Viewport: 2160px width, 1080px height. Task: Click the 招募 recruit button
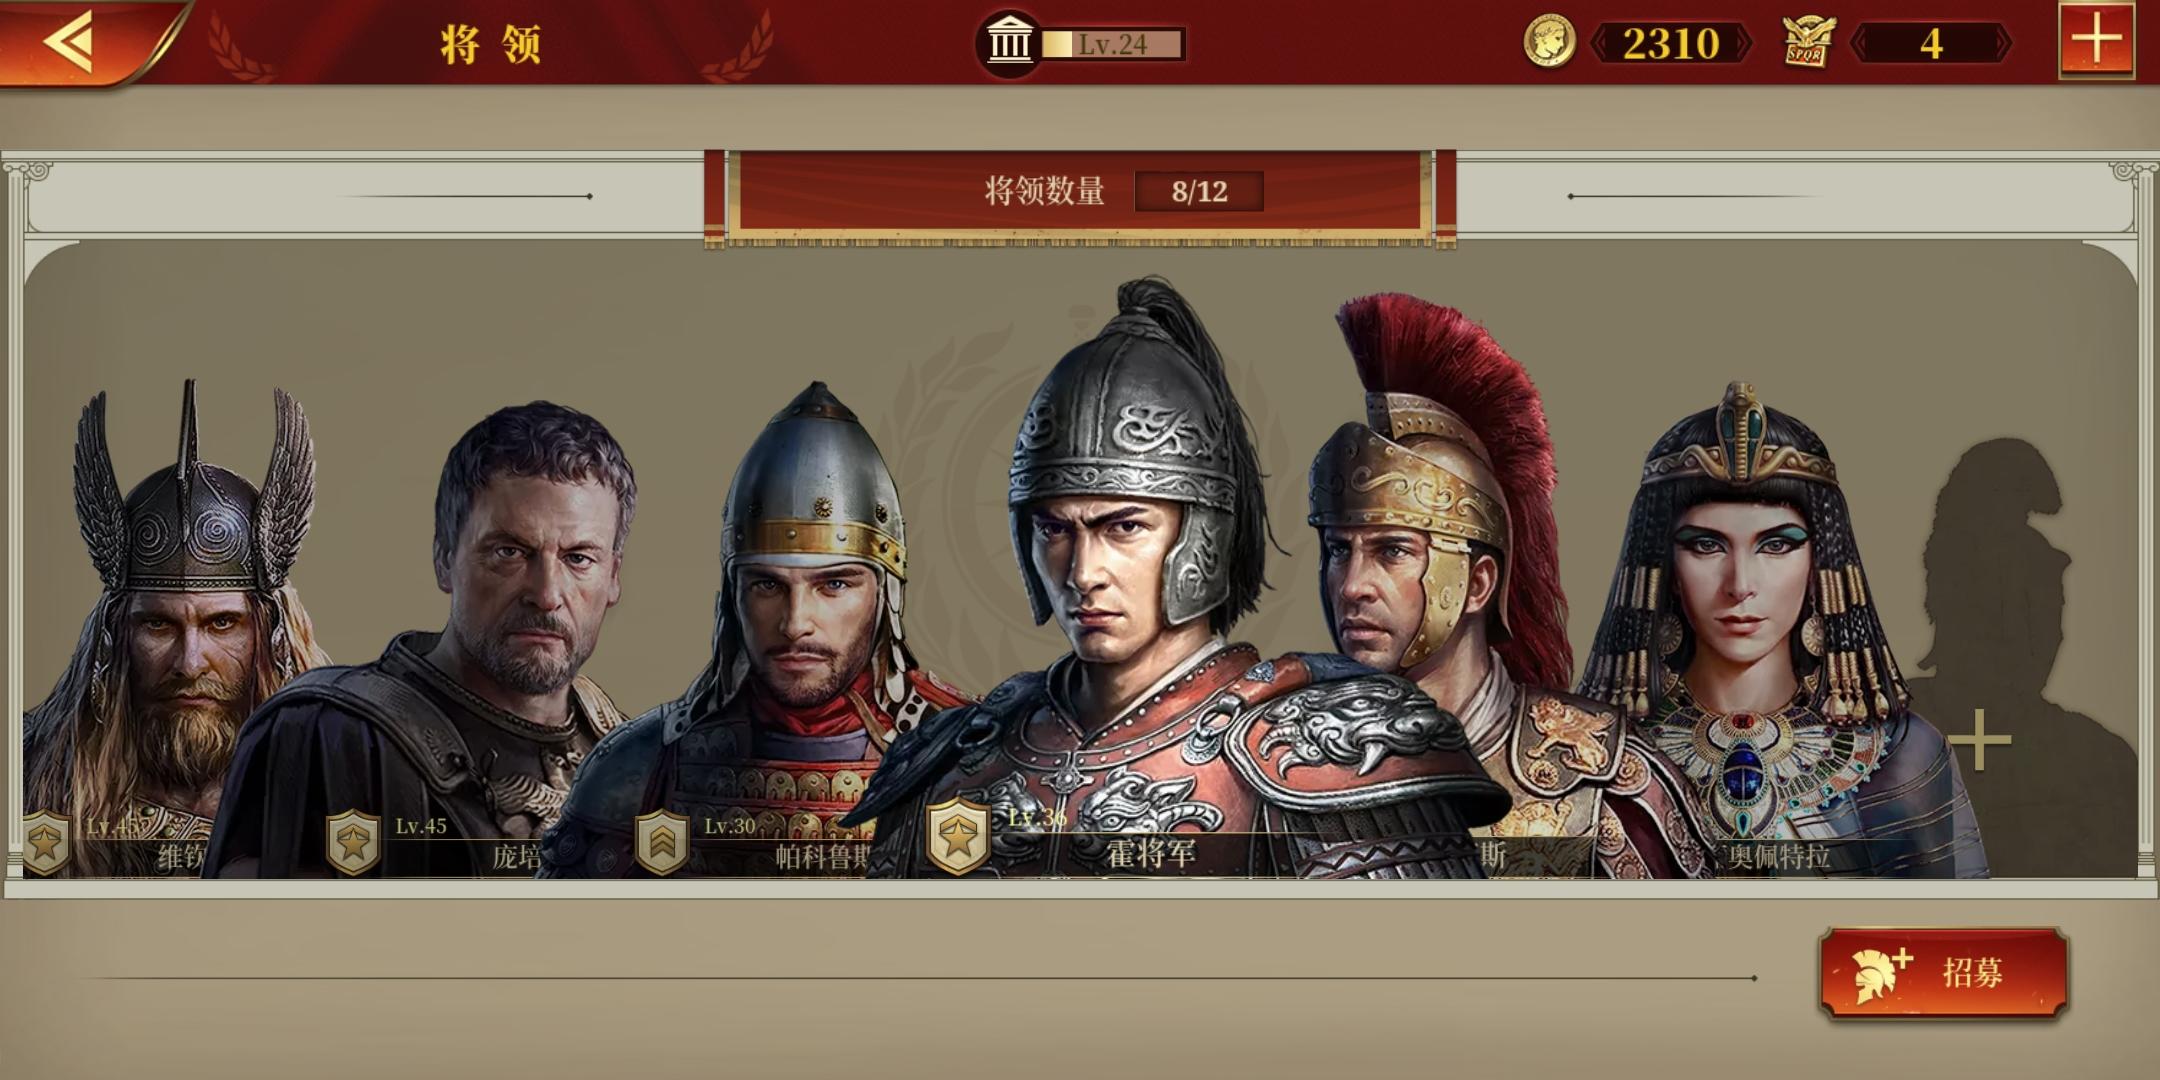pyautogui.click(x=1943, y=973)
